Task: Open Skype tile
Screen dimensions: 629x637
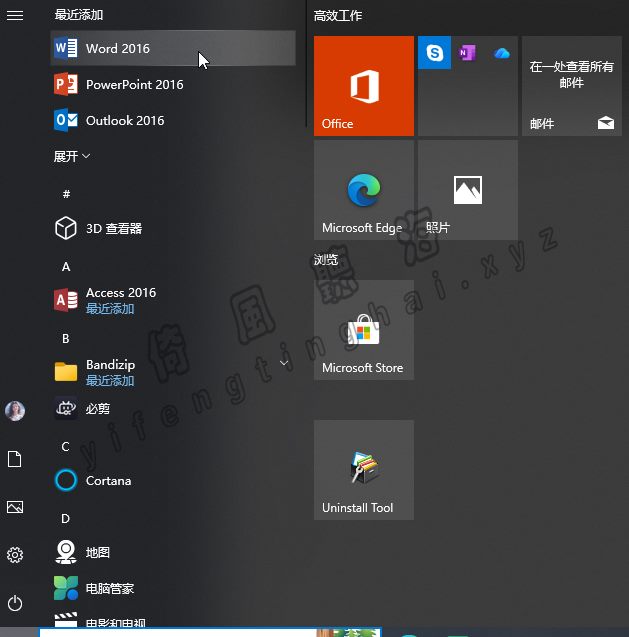Action: (434, 52)
